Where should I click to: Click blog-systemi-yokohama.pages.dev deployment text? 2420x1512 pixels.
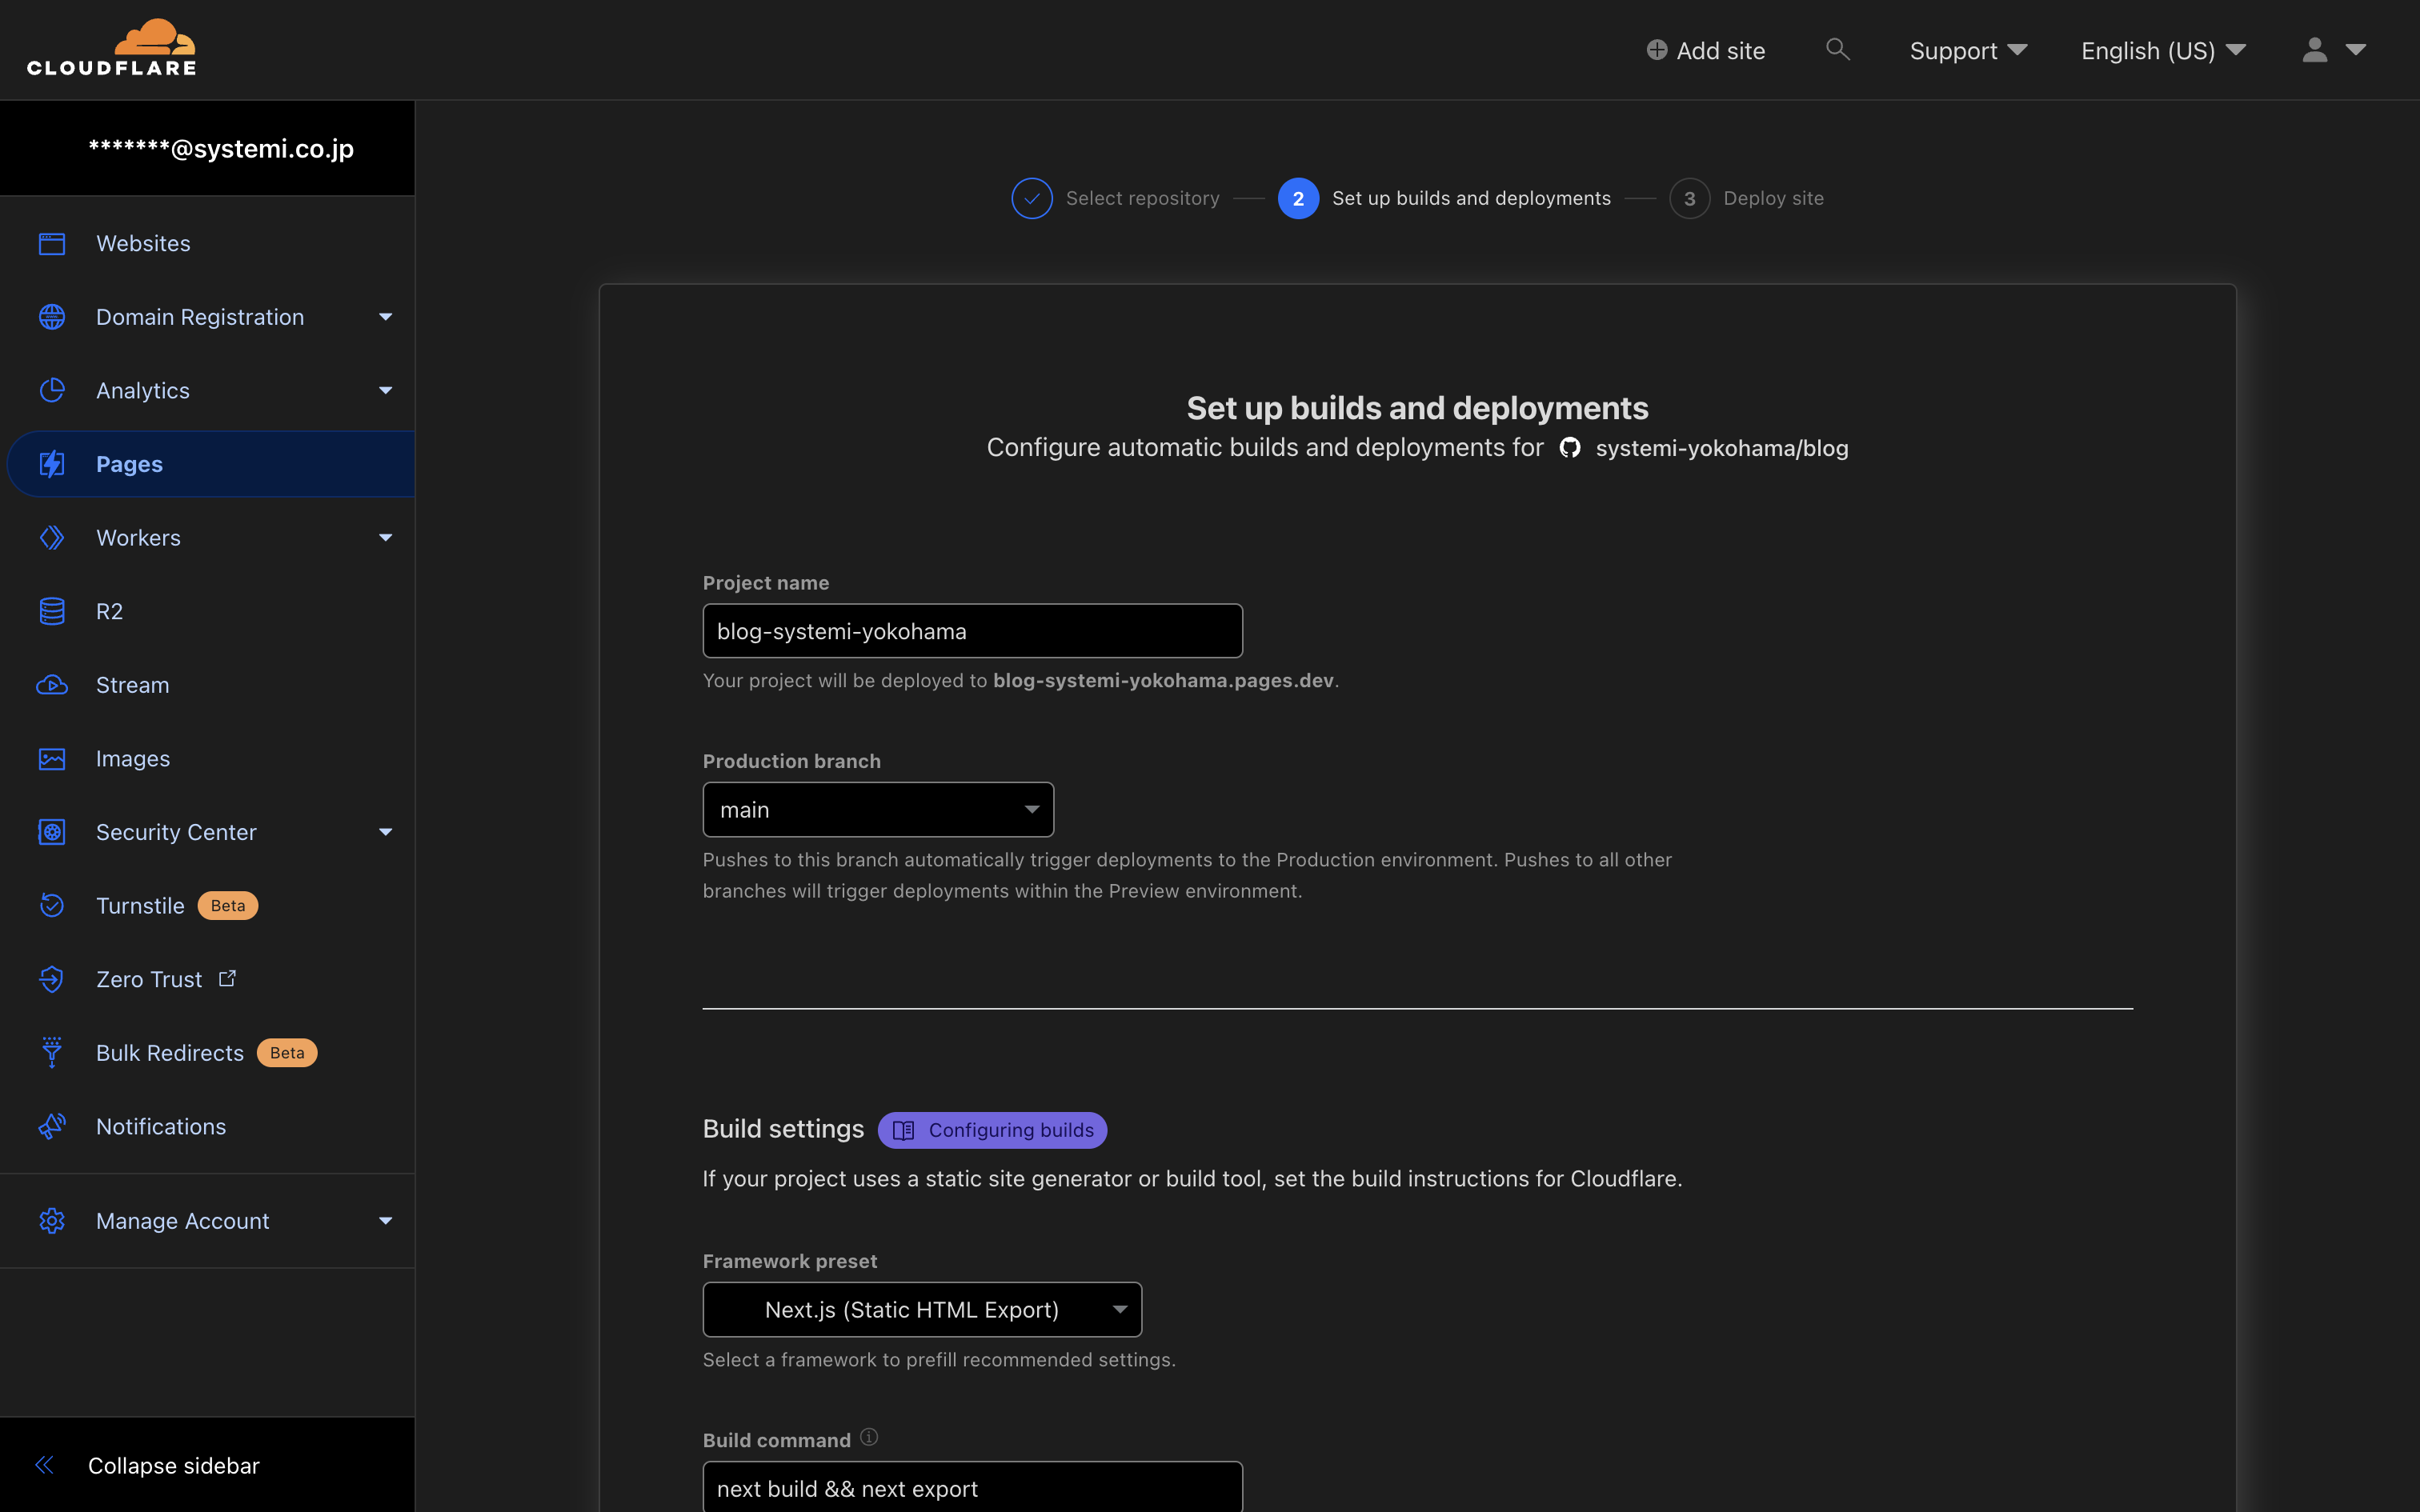1163,680
